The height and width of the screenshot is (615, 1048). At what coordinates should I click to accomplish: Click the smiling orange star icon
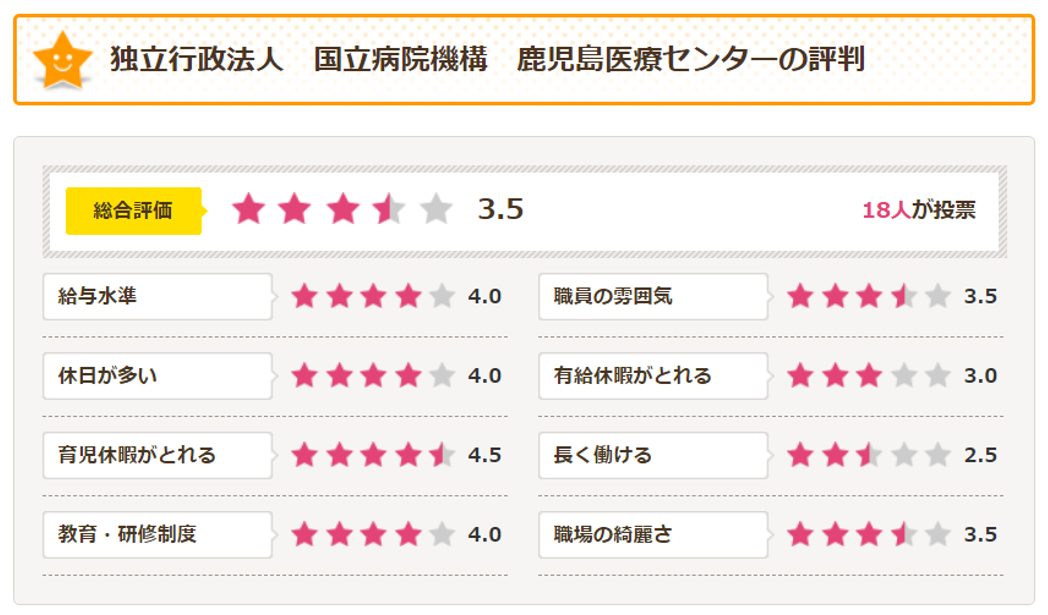pyautogui.click(x=62, y=60)
